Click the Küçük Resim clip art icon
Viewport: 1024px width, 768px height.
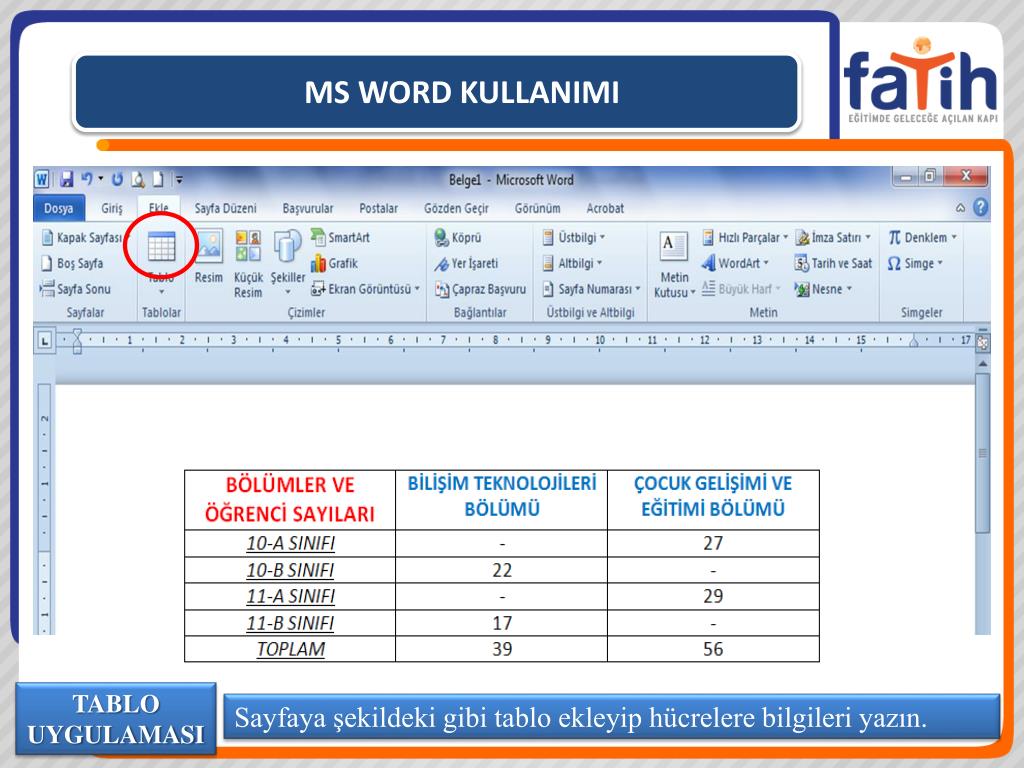pyautogui.click(x=248, y=264)
